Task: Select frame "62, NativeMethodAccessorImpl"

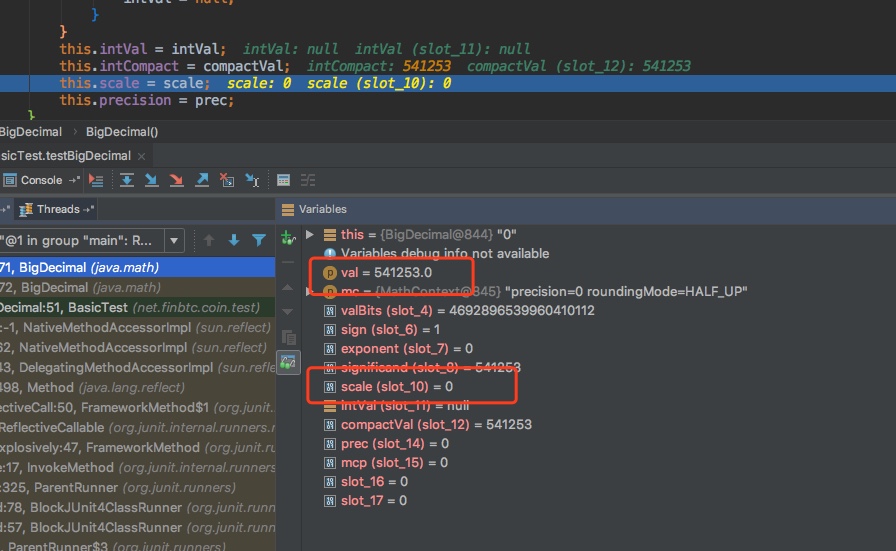Action: (x=137, y=348)
